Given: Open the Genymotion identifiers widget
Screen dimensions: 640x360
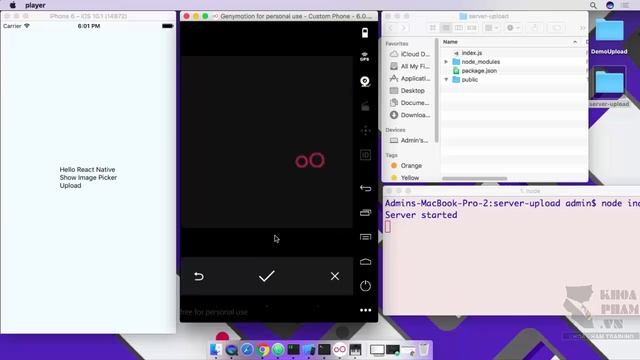Looking at the screenshot, I should coord(365,155).
